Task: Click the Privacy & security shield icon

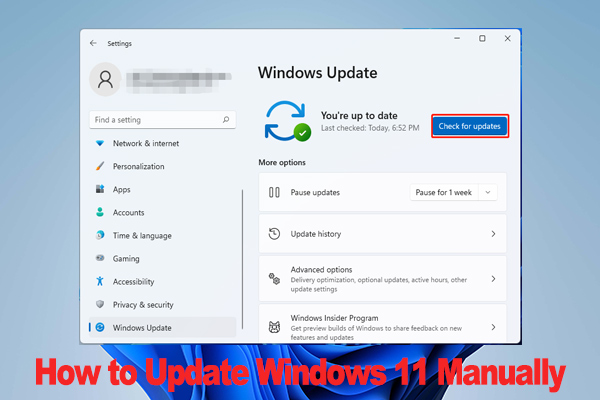Action: (x=100, y=304)
